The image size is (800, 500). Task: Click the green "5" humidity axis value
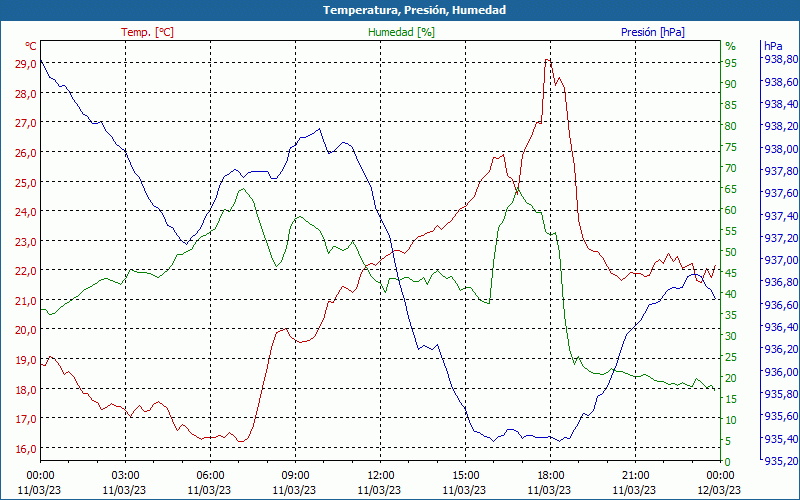(x=728, y=441)
